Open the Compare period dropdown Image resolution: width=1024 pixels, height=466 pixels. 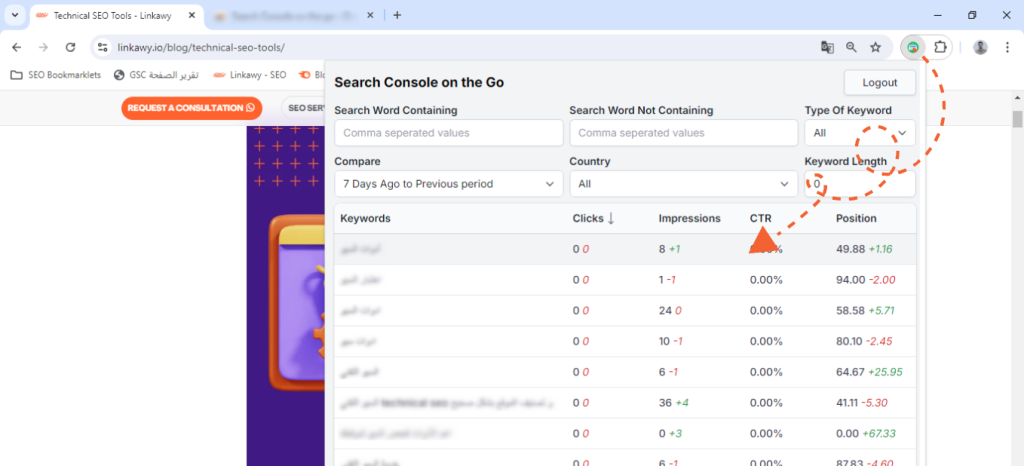click(449, 184)
